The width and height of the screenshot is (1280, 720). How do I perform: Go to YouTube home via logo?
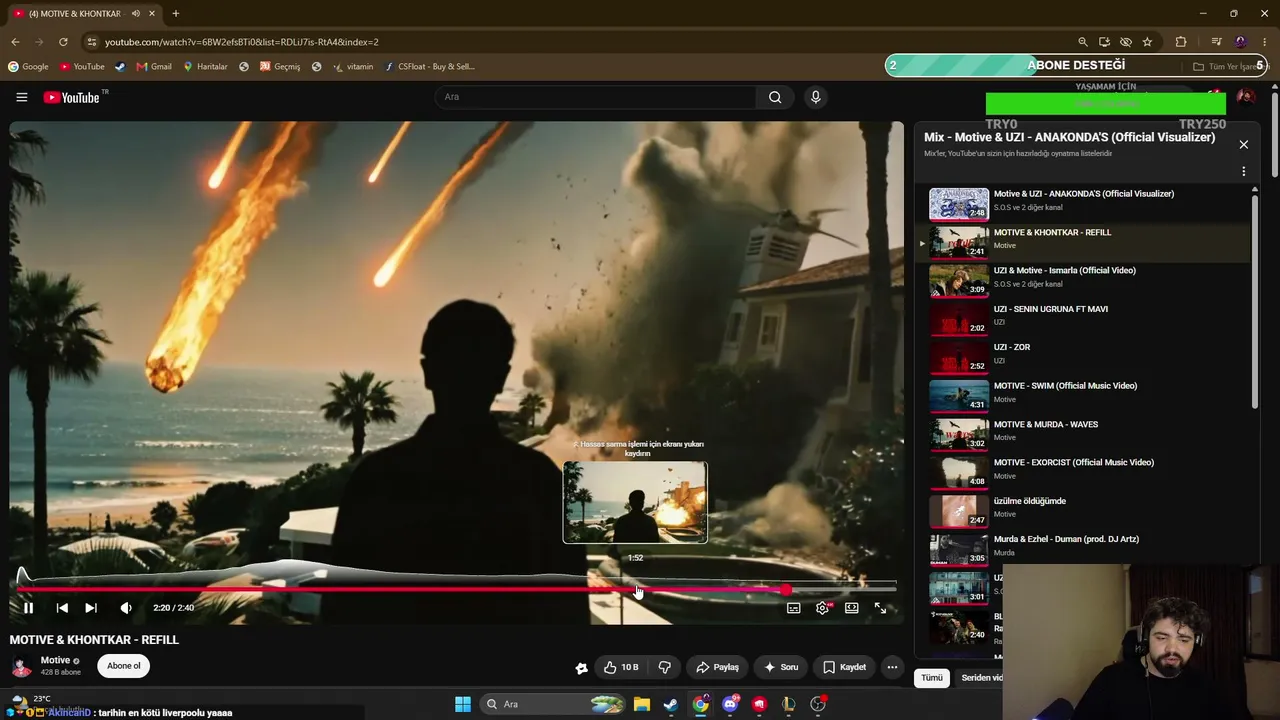(72, 97)
